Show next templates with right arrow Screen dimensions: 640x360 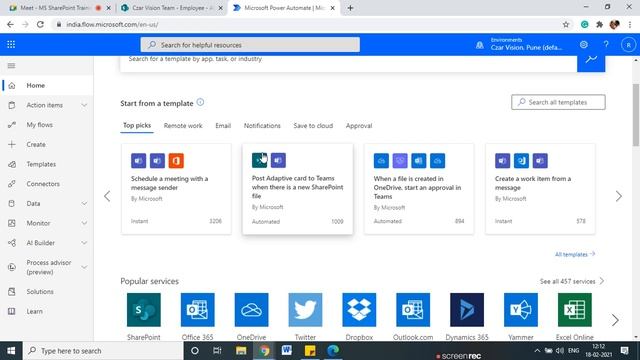point(619,196)
